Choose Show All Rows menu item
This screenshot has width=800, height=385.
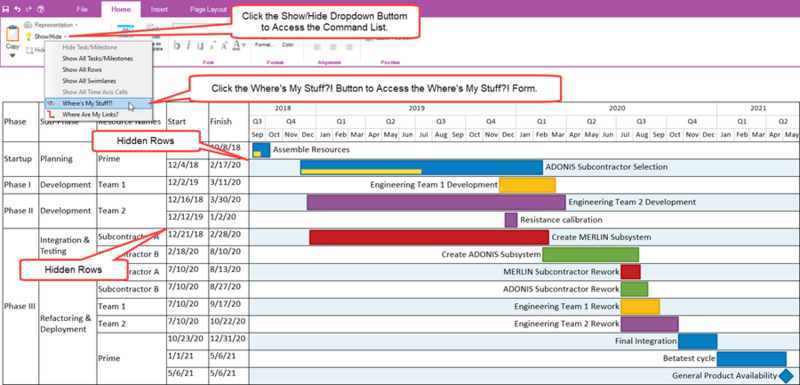pos(98,70)
